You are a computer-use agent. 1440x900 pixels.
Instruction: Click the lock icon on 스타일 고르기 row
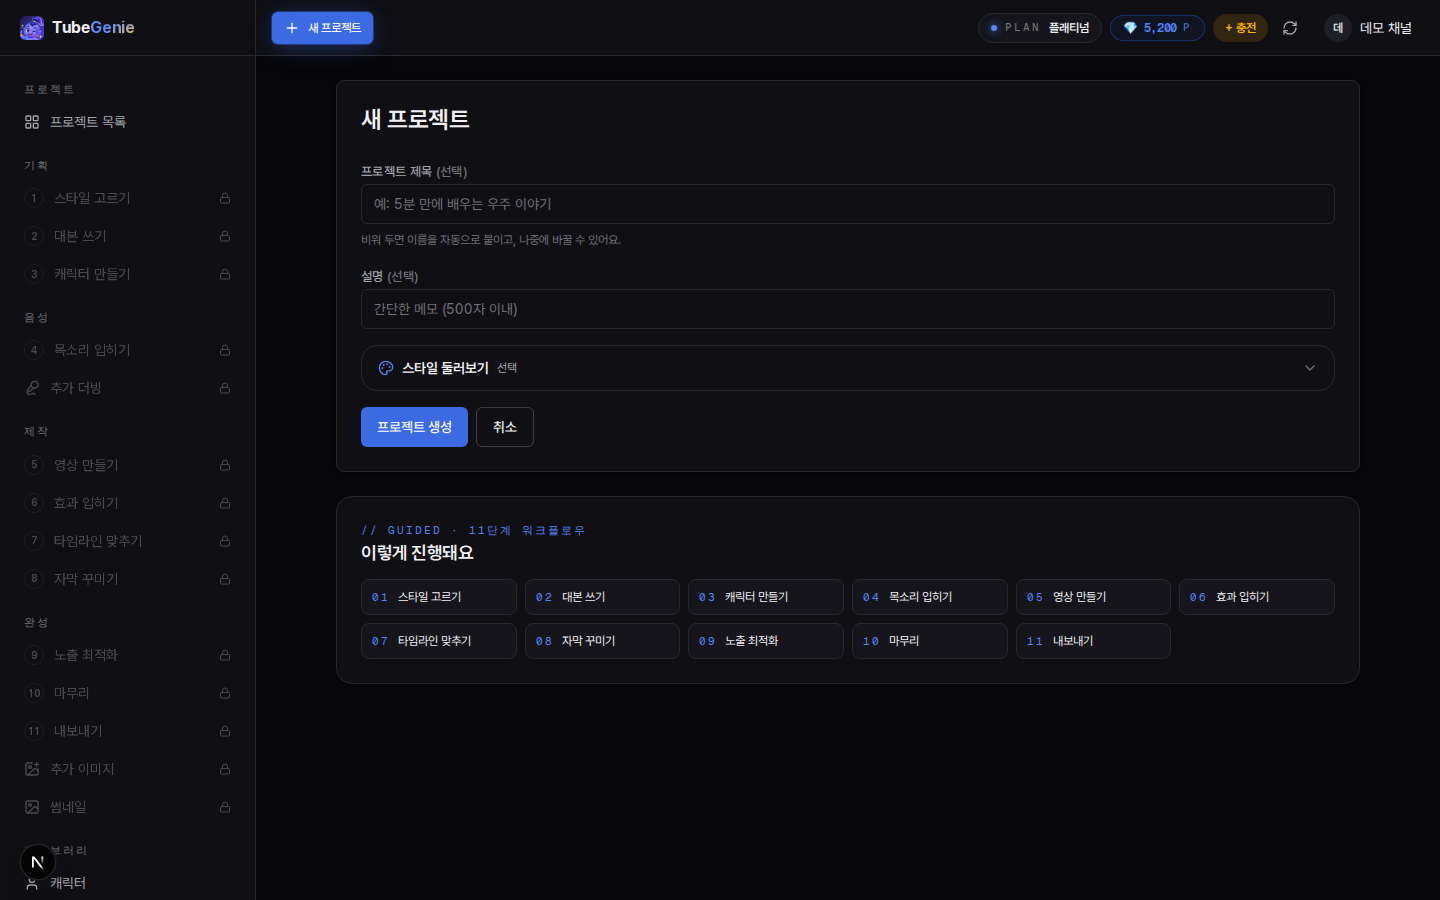coord(225,198)
